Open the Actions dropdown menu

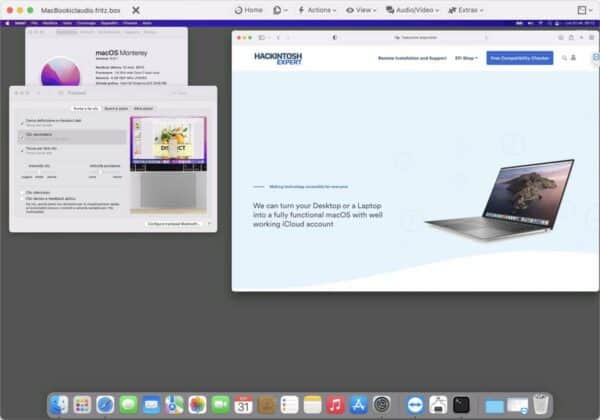[317, 10]
